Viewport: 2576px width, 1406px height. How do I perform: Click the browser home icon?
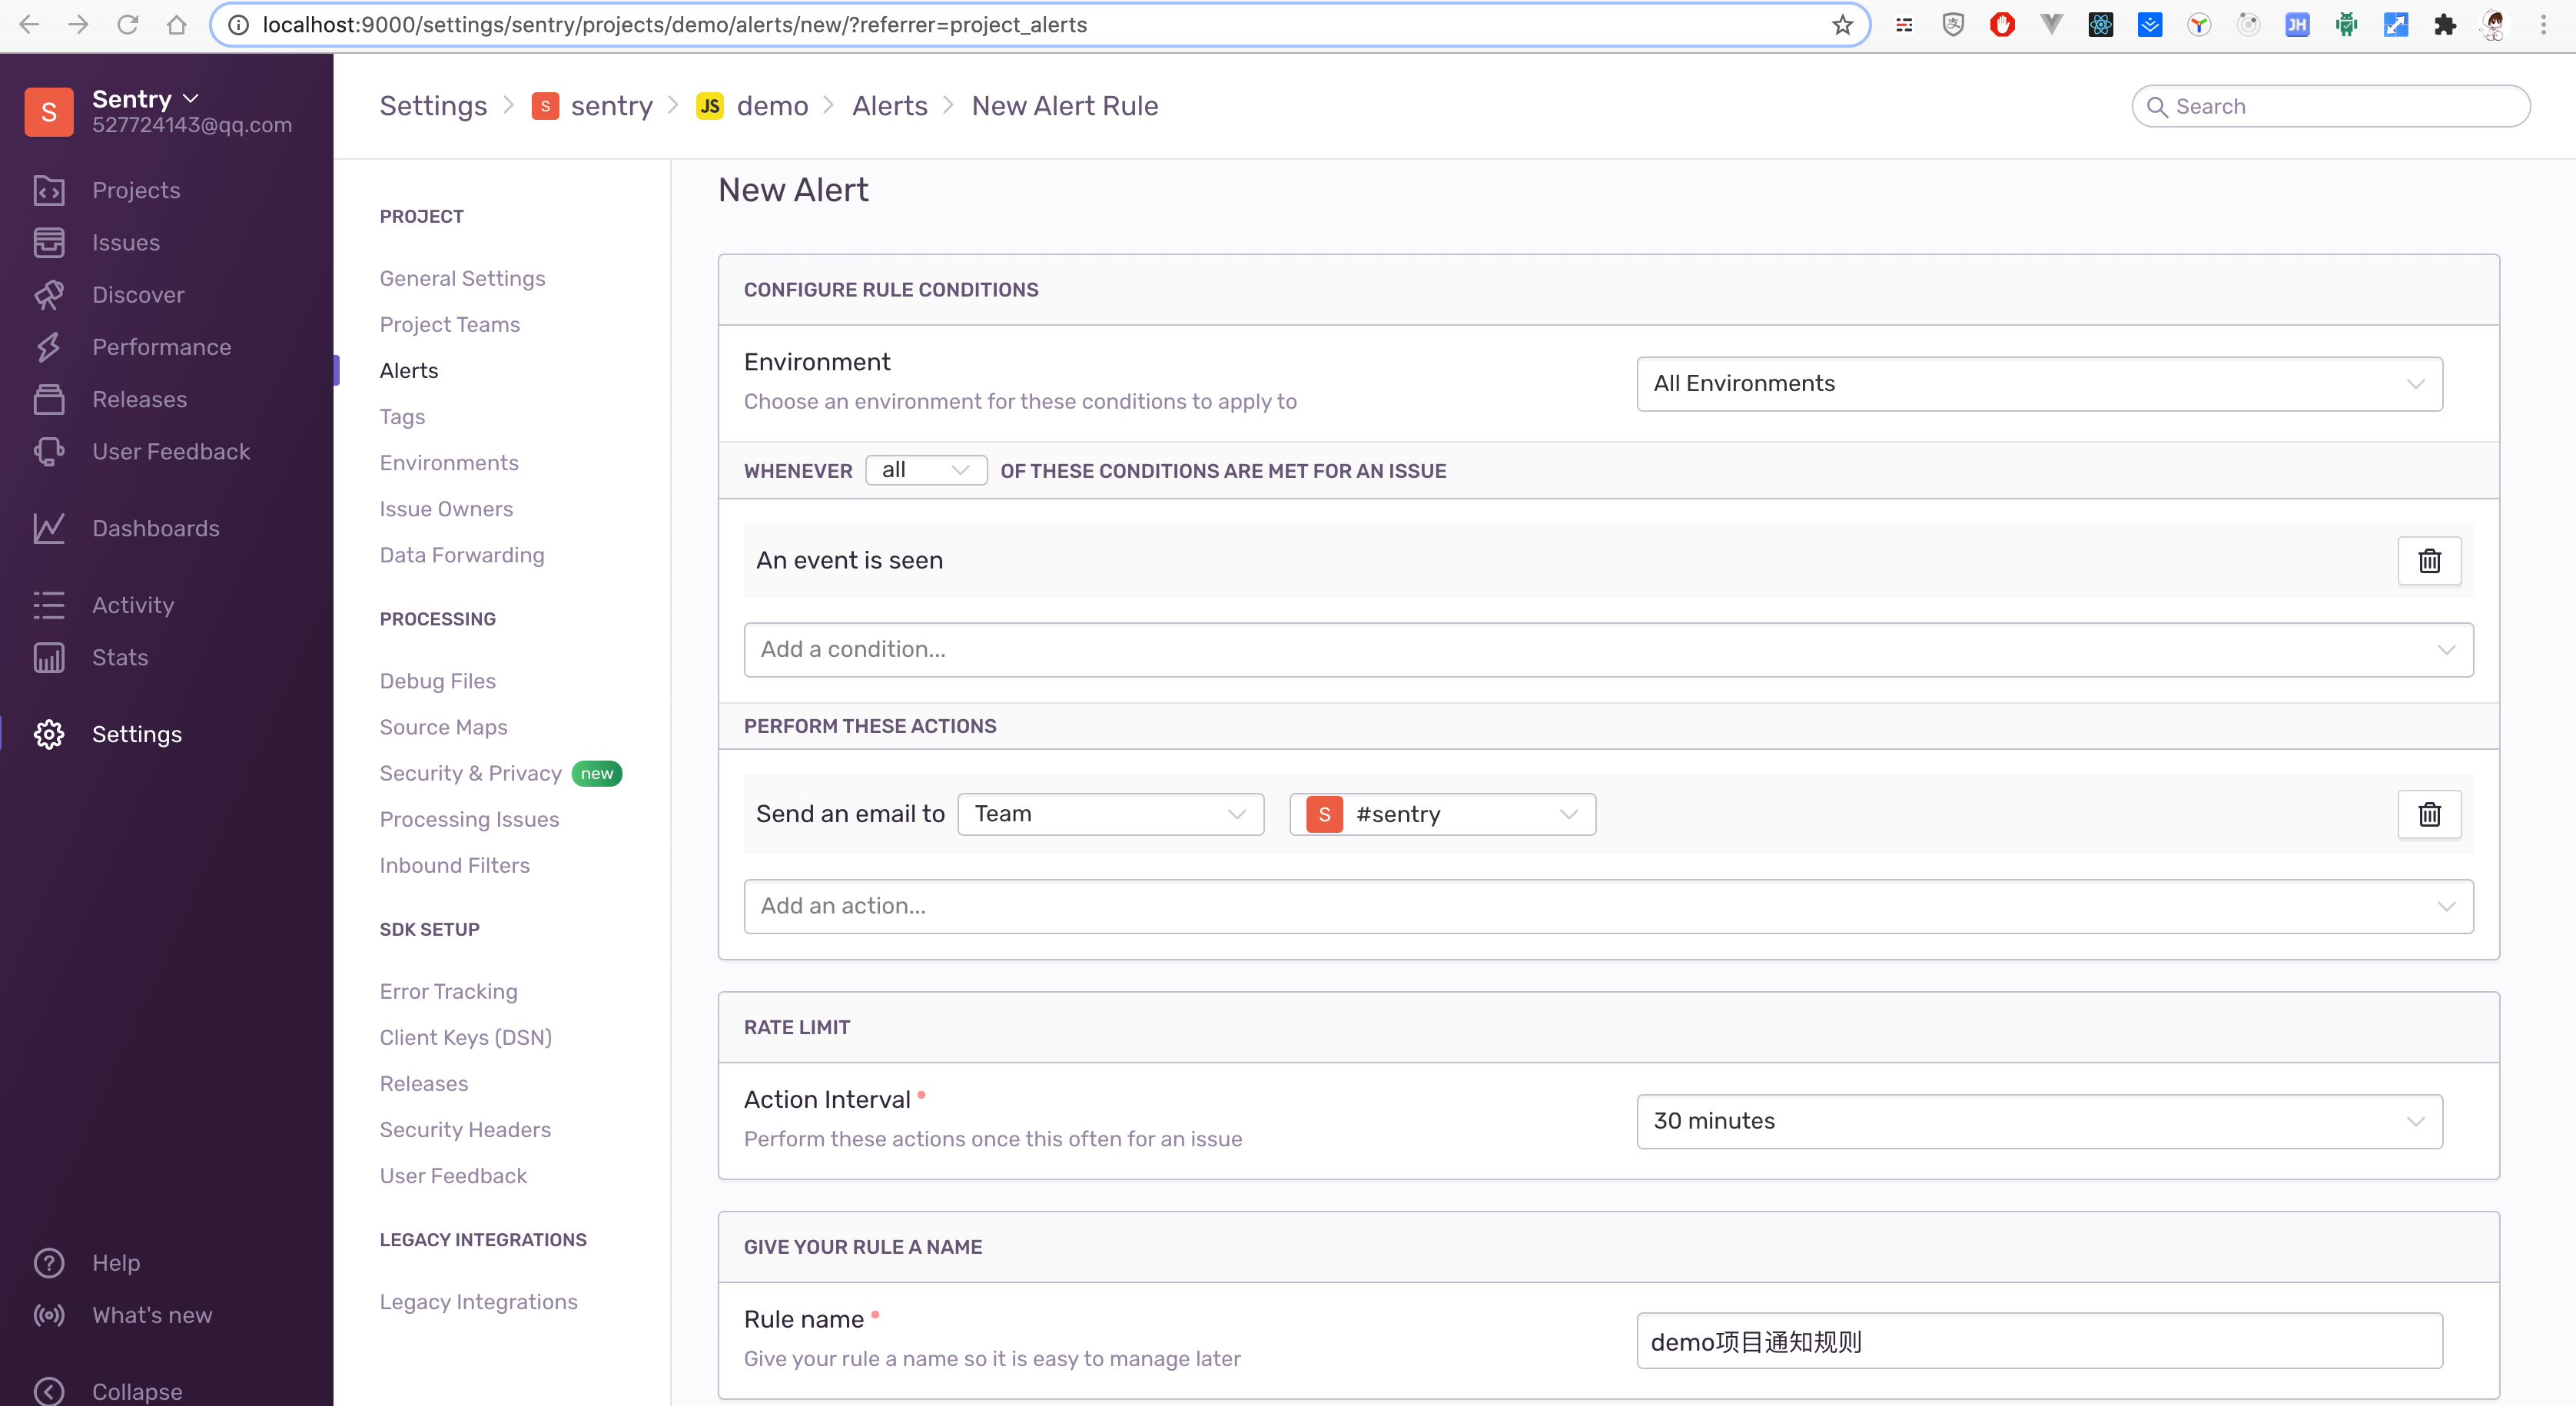point(177,25)
